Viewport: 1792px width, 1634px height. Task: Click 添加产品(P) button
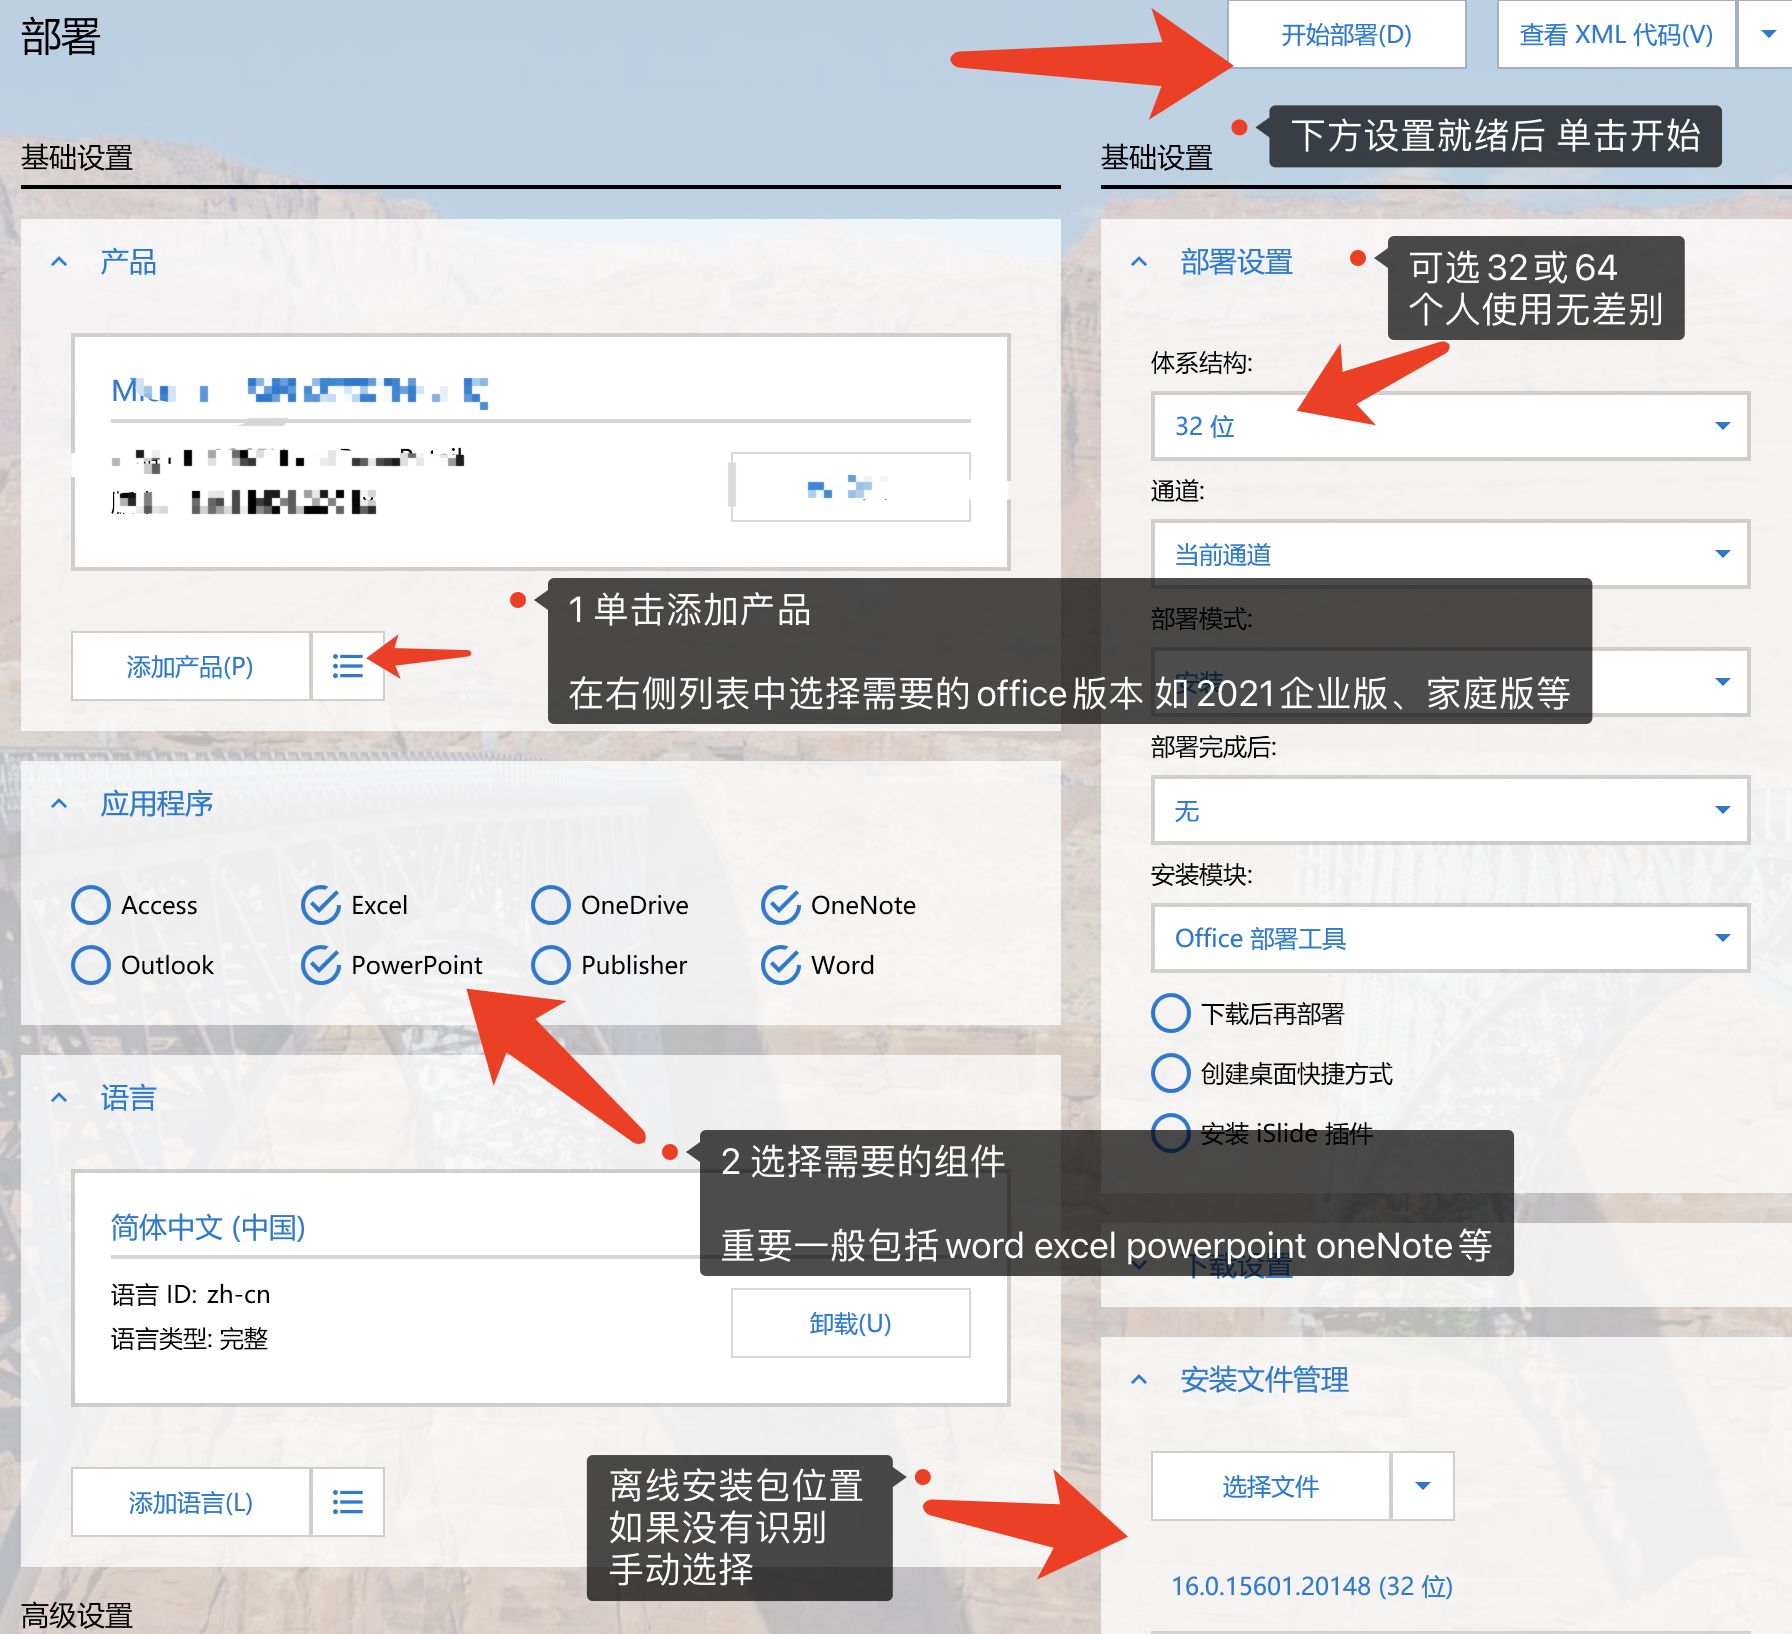click(190, 666)
